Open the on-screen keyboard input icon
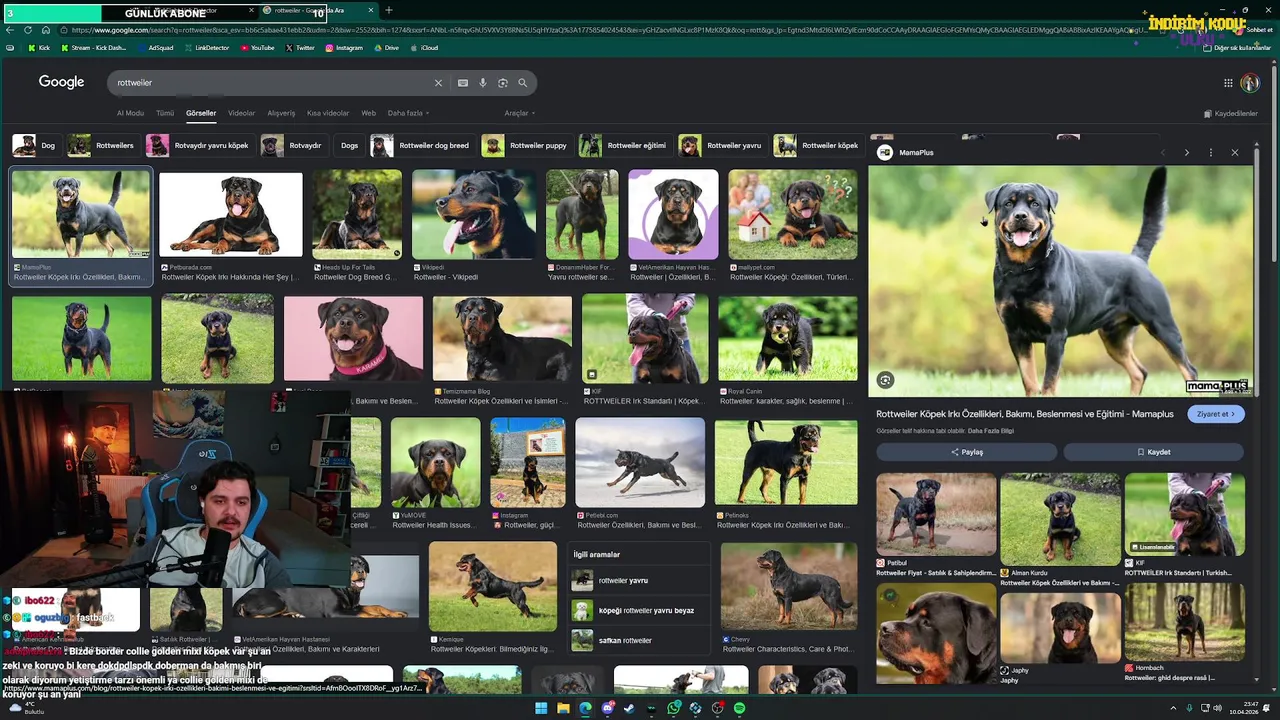Image resolution: width=1280 pixels, height=720 pixels. tap(463, 83)
